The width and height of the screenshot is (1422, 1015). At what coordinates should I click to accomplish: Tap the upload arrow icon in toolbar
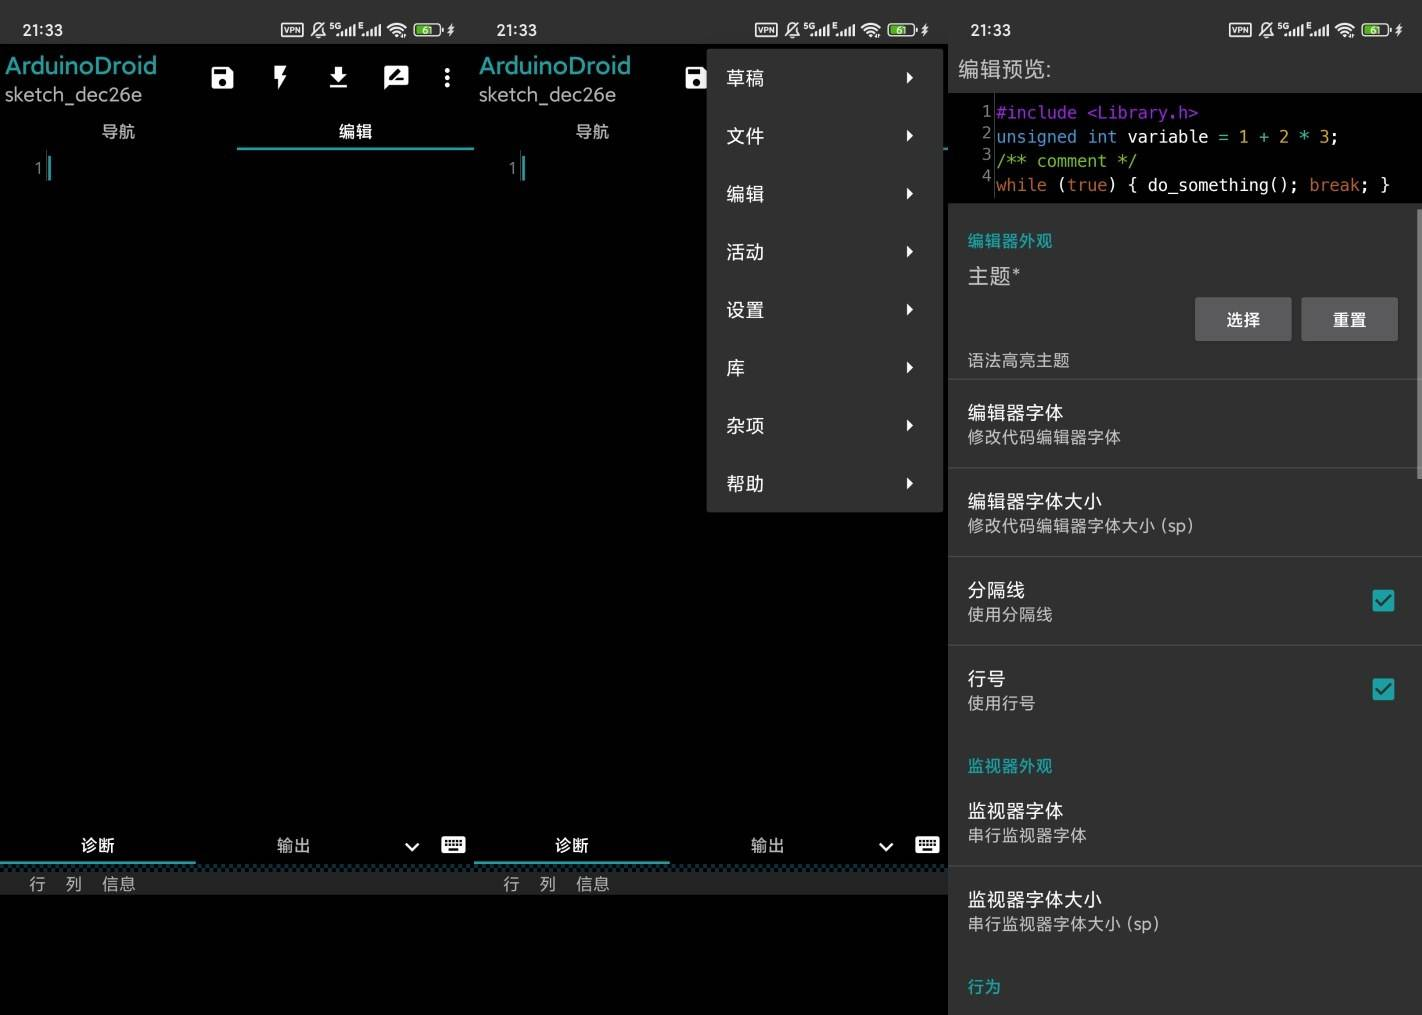[x=338, y=78]
